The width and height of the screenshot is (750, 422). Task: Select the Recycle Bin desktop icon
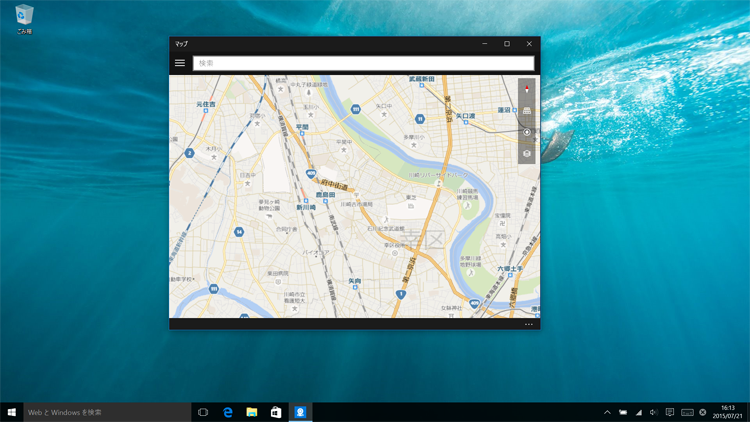point(24,19)
